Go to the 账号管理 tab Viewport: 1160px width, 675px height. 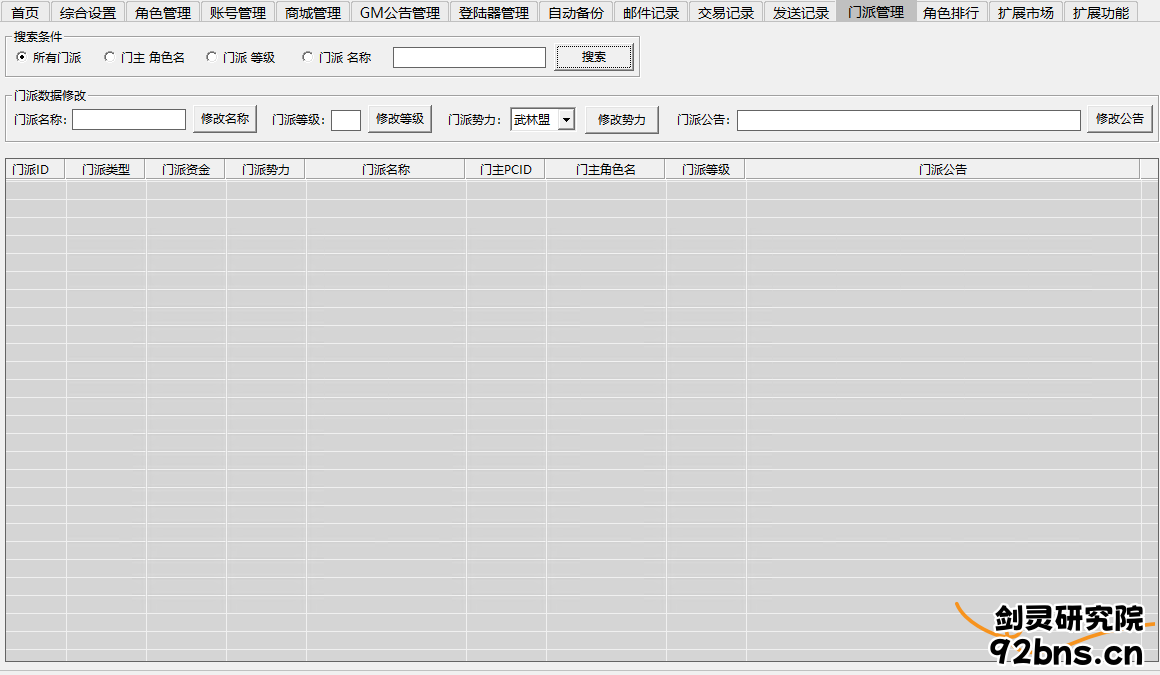click(237, 13)
